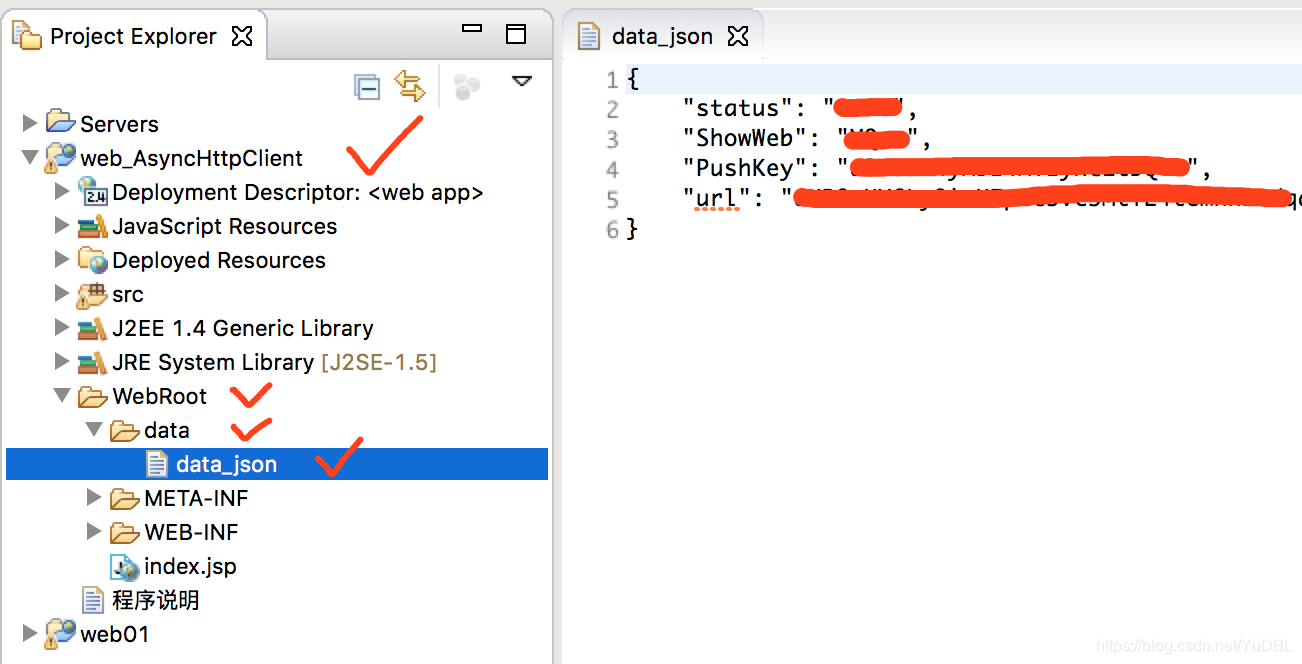The width and height of the screenshot is (1302, 664).
Task: Click the Project Explorer tab icon
Action: (x=27, y=37)
